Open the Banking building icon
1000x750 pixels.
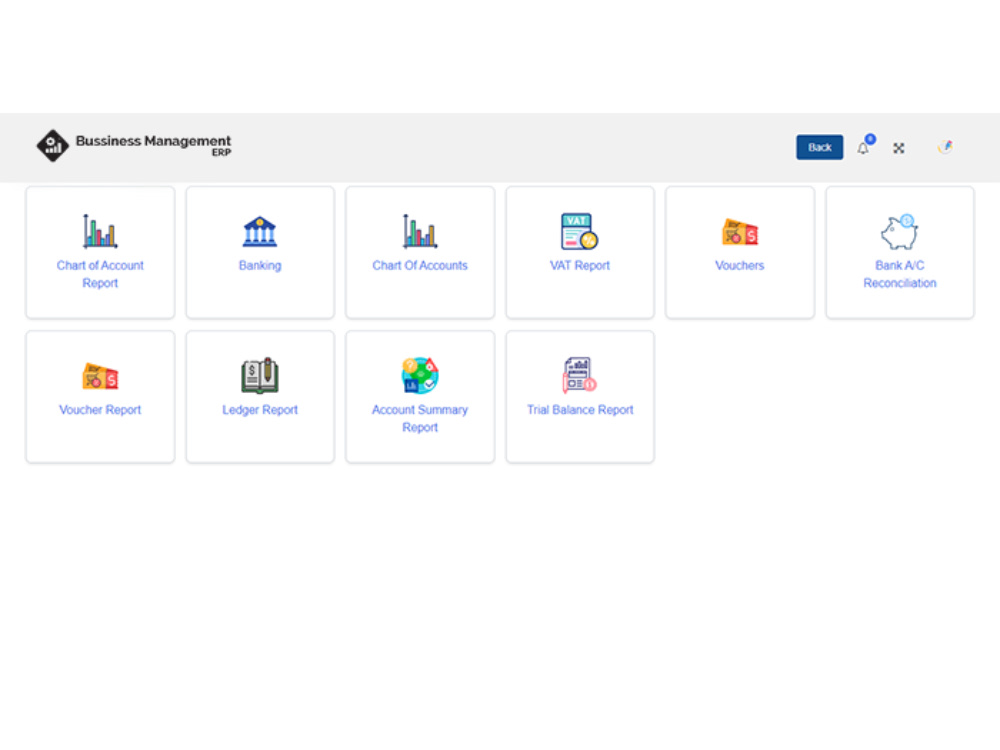pos(260,232)
